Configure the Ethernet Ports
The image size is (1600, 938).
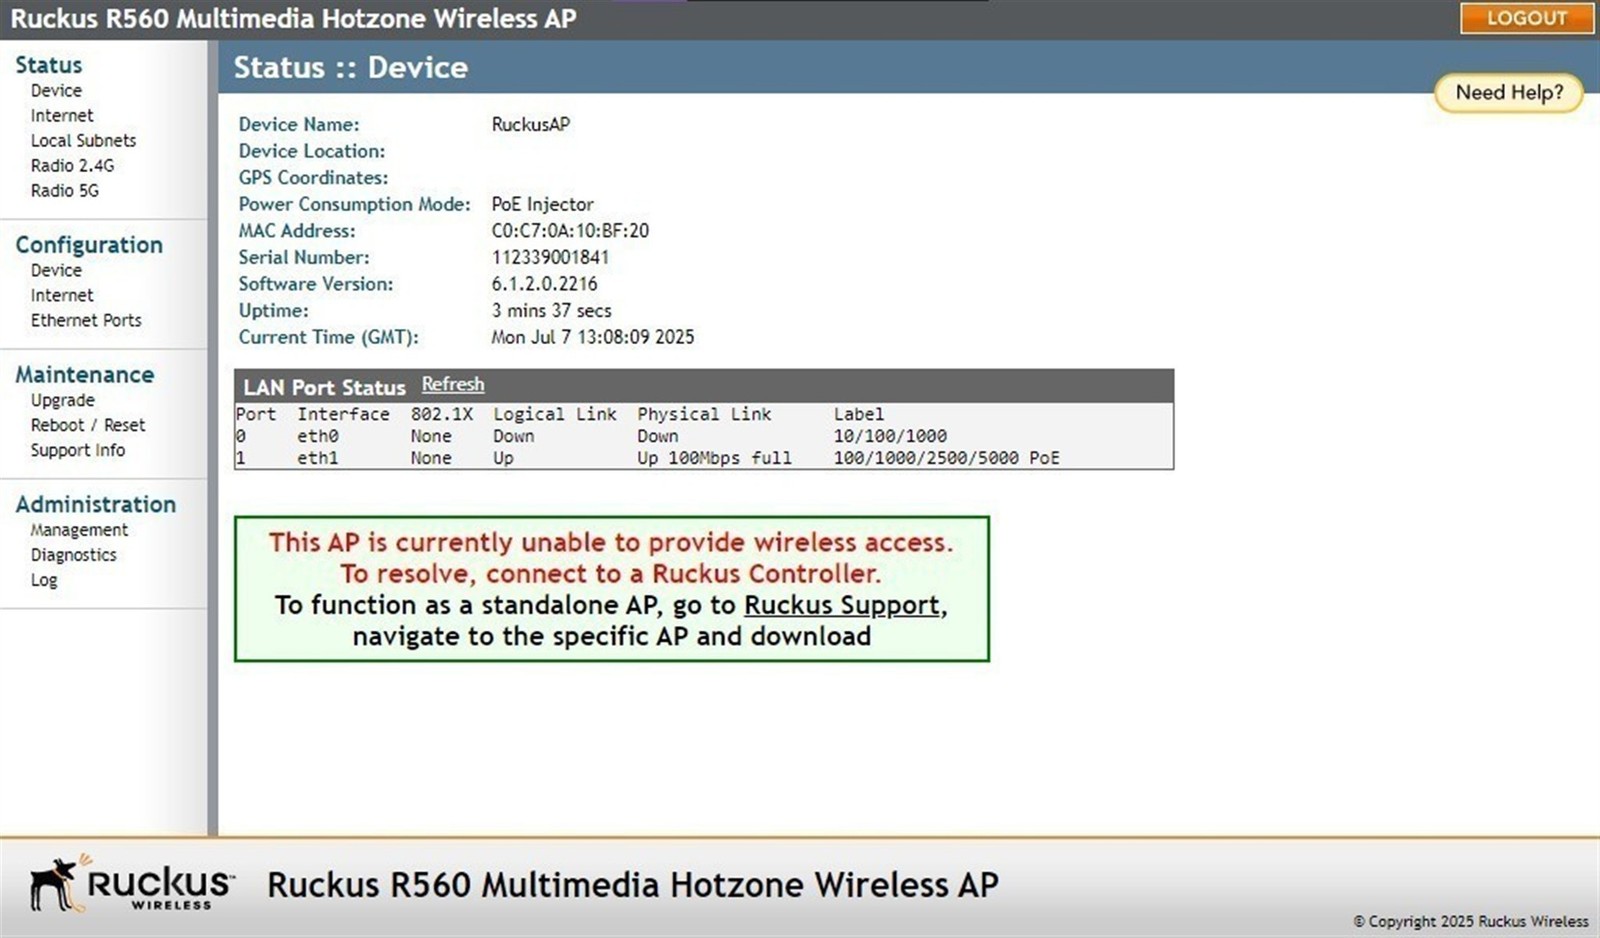point(86,320)
